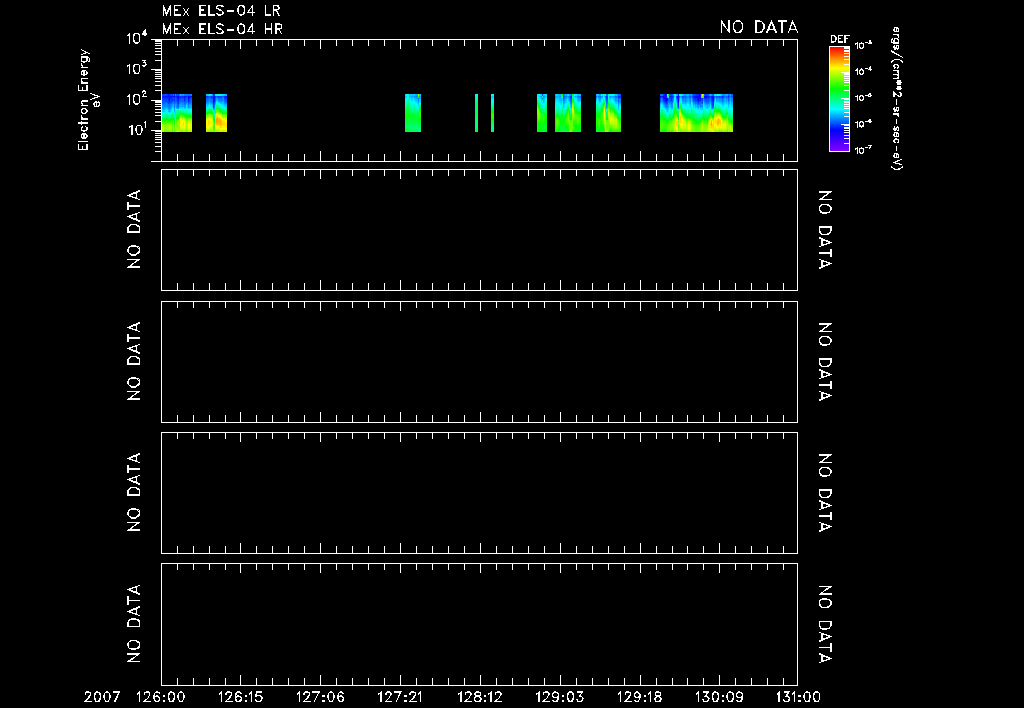Click the 128:12 time axis label
This screenshot has height=708, width=1024.
point(480,697)
